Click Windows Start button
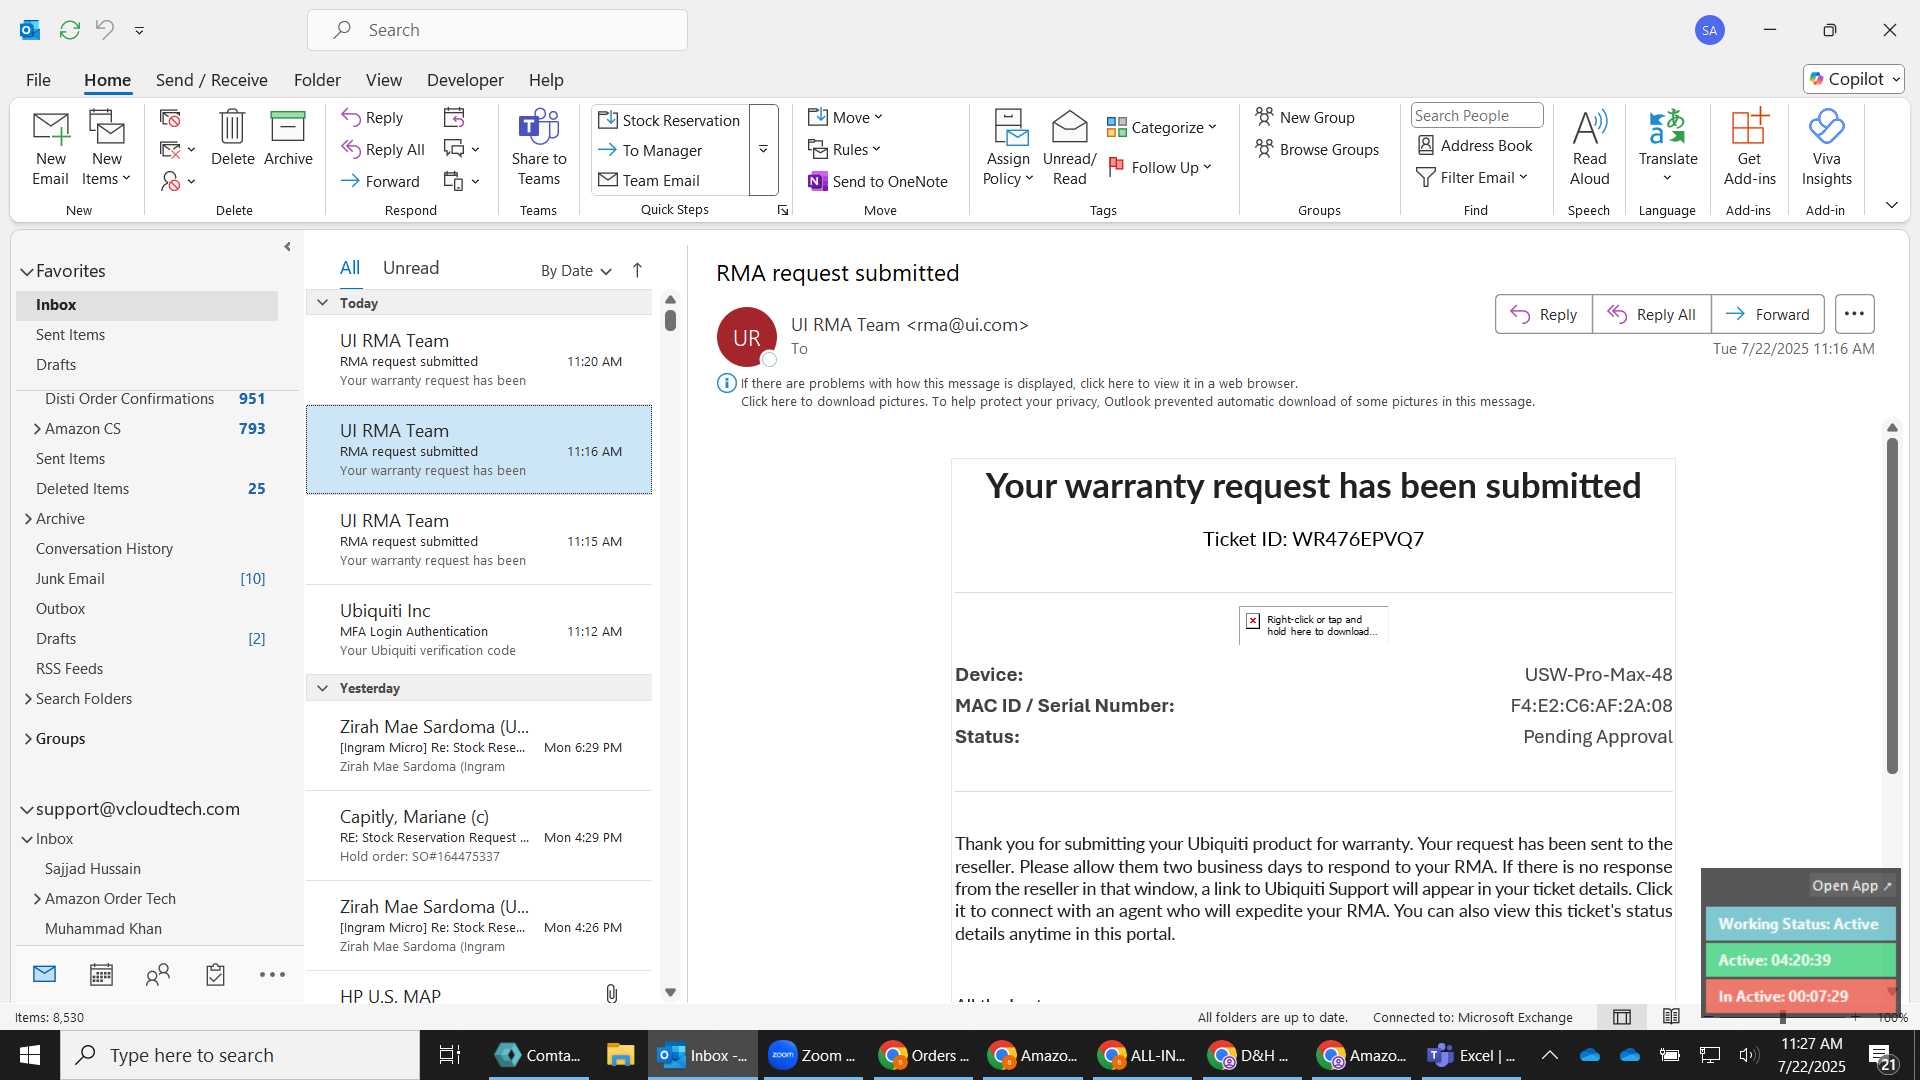This screenshot has height=1080, width=1920. pyautogui.click(x=29, y=1055)
